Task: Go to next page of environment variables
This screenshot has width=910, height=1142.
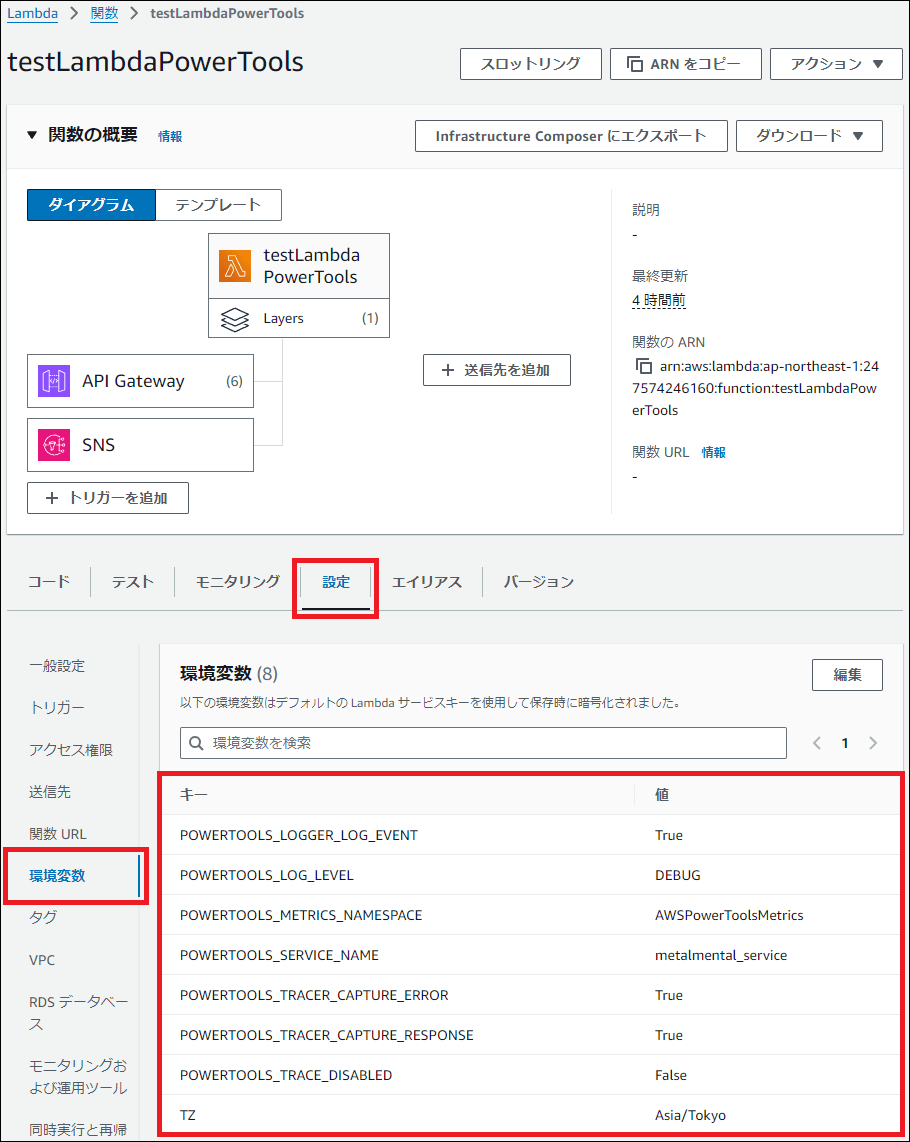Action: click(x=873, y=743)
